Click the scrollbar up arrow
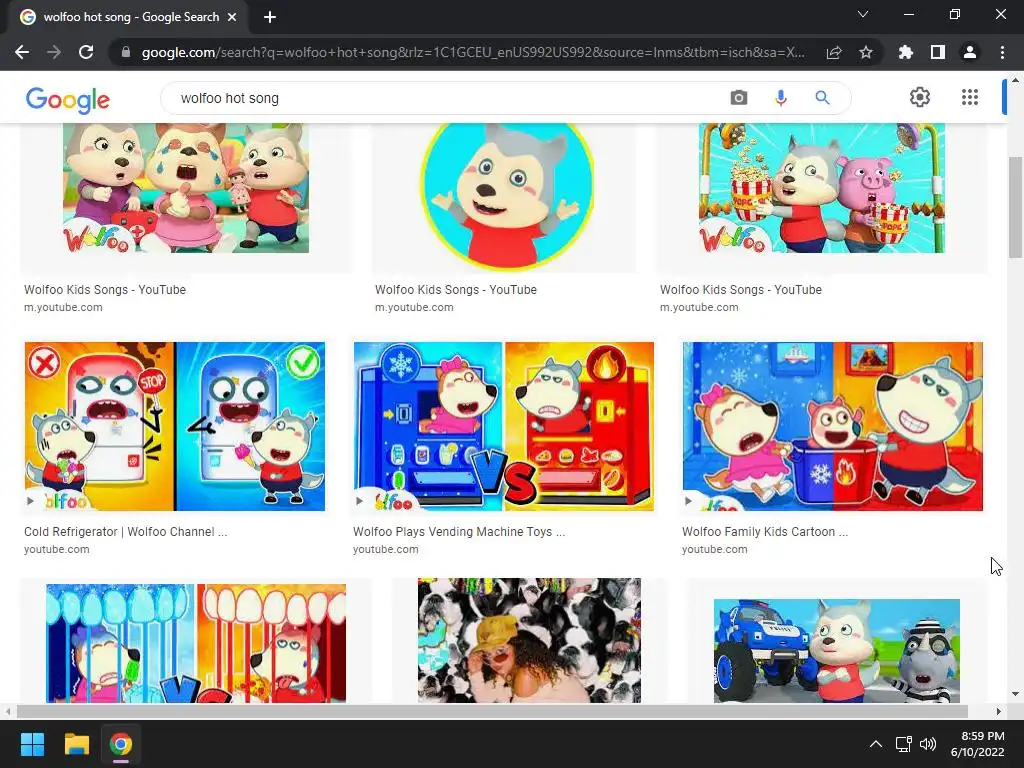 tap(1015, 80)
